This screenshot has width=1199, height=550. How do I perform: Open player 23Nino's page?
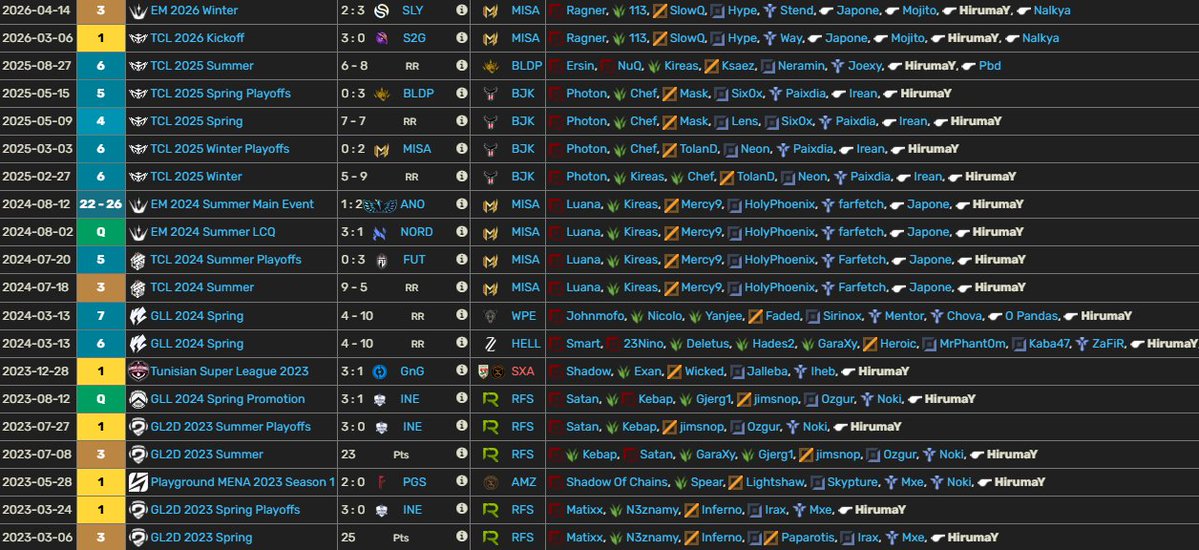pos(643,343)
